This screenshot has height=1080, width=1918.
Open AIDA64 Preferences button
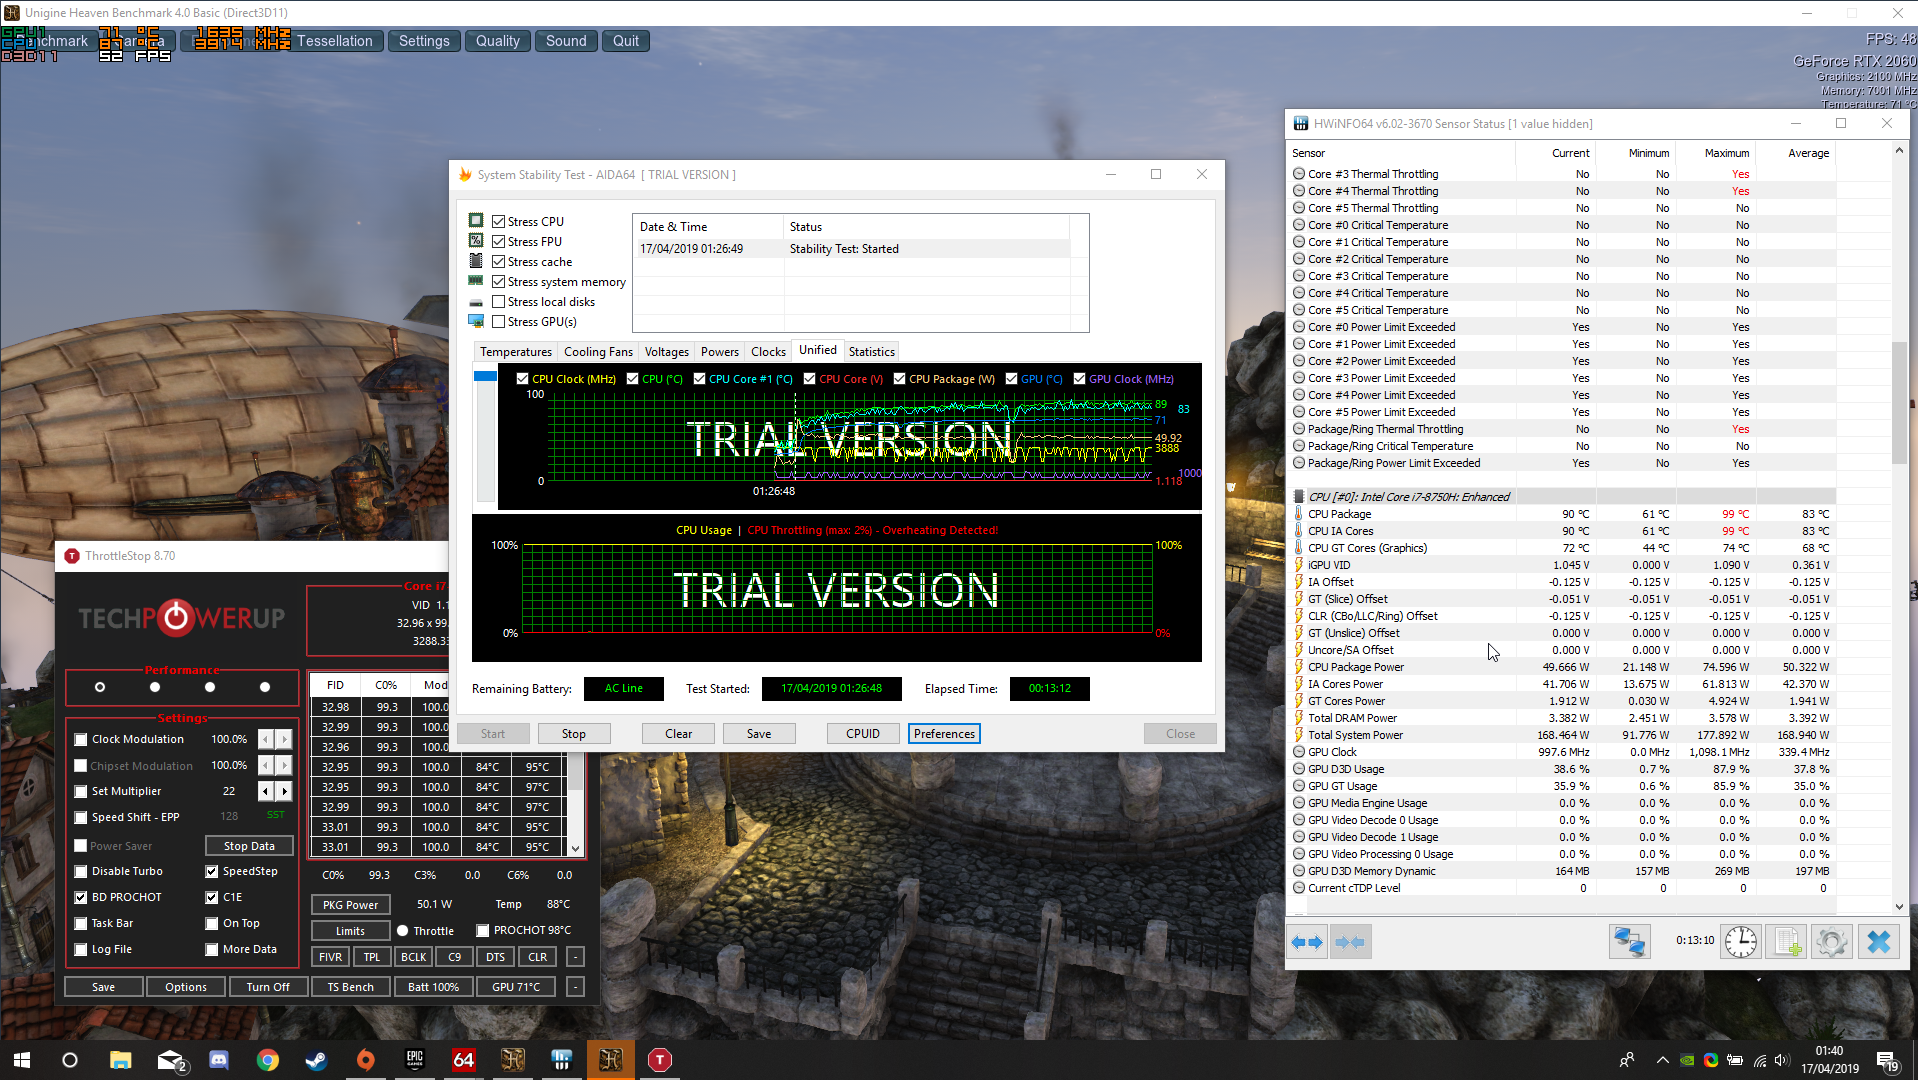tap(944, 733)
